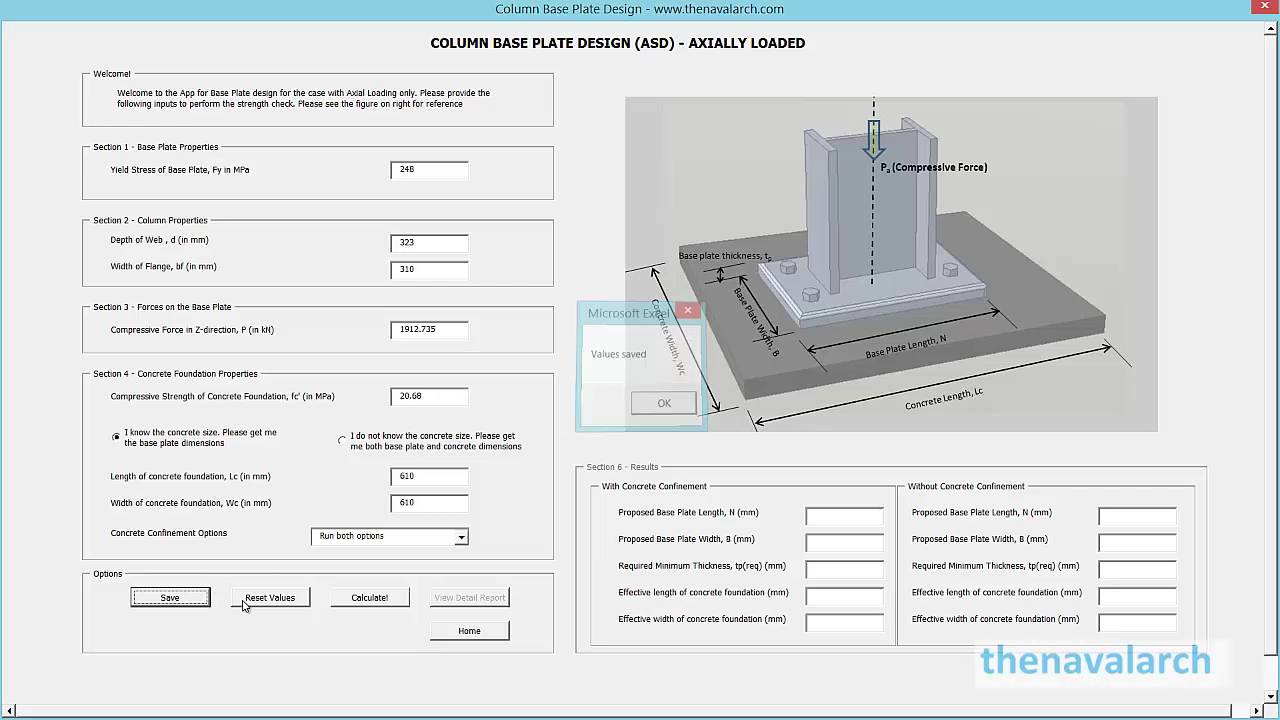The height and width of the screenshot is (720, 1280).
Task: Click 'Section 4 - Concrete Foundation Properties' label
Action: (175, 374)
